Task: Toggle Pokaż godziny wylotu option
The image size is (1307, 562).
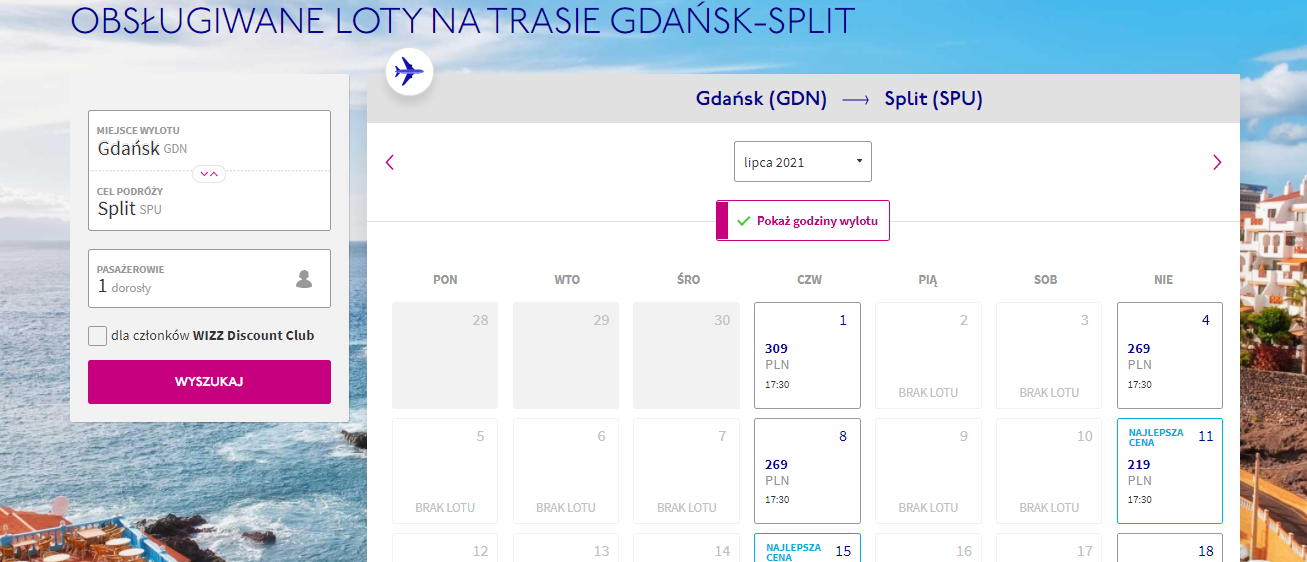Action: pos(803,221)
